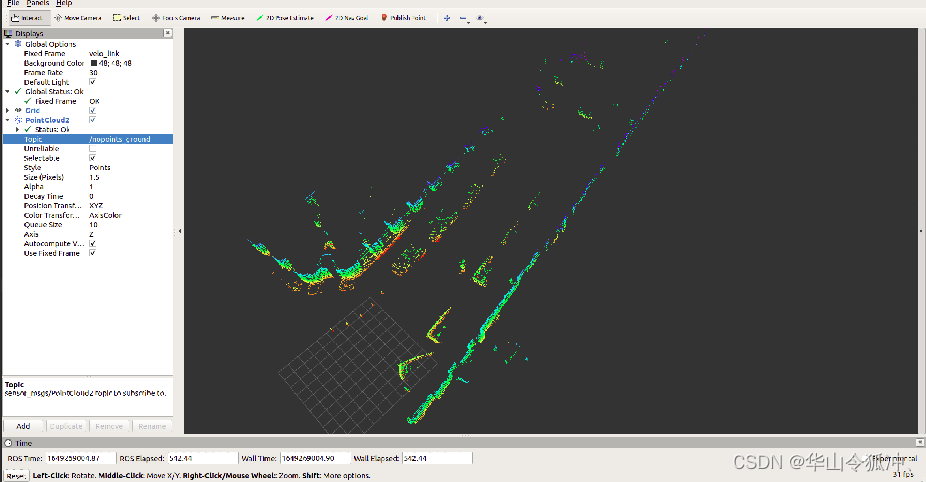Click the Grid display icon
The height and width of the screenshot is (482, 926).
pos(18,110)
